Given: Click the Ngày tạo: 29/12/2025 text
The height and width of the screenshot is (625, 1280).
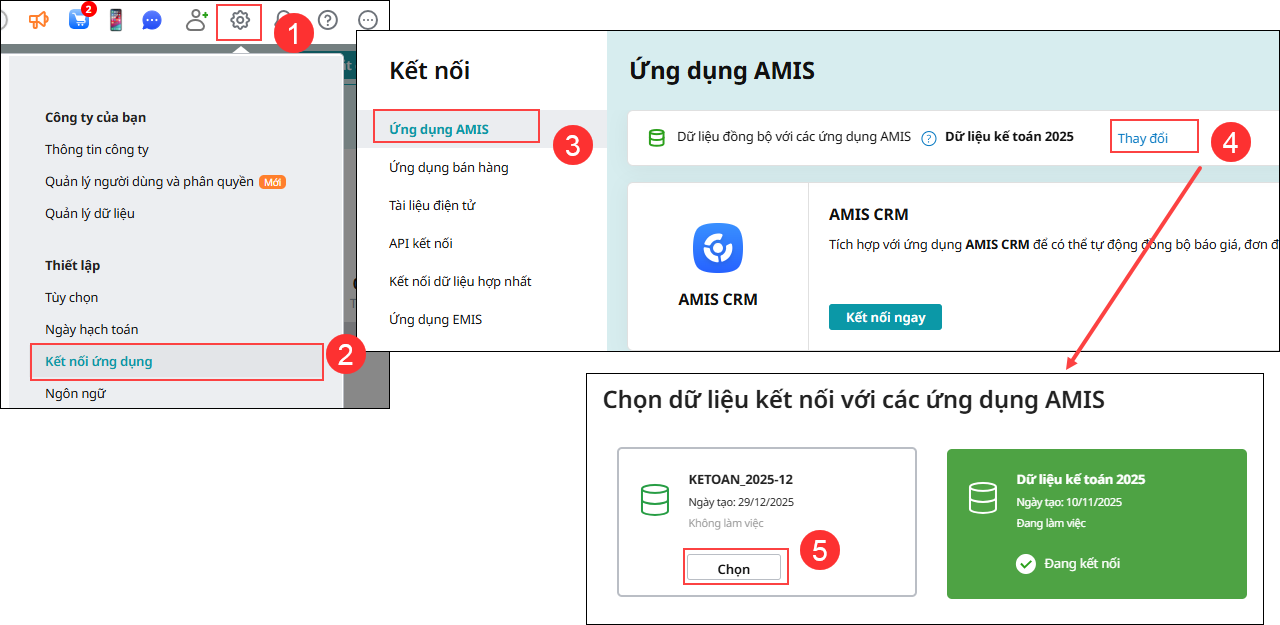Looking at the screenshot, I should point(741,502).
